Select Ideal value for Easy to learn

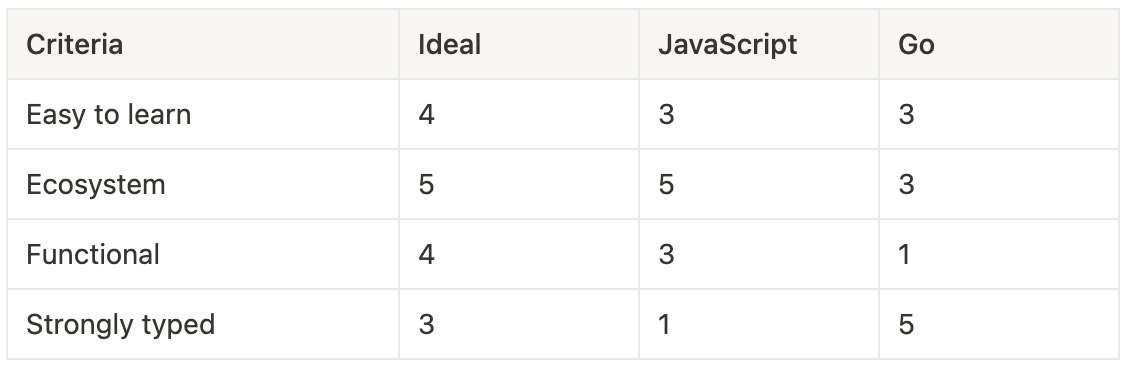tap(519, 114)
